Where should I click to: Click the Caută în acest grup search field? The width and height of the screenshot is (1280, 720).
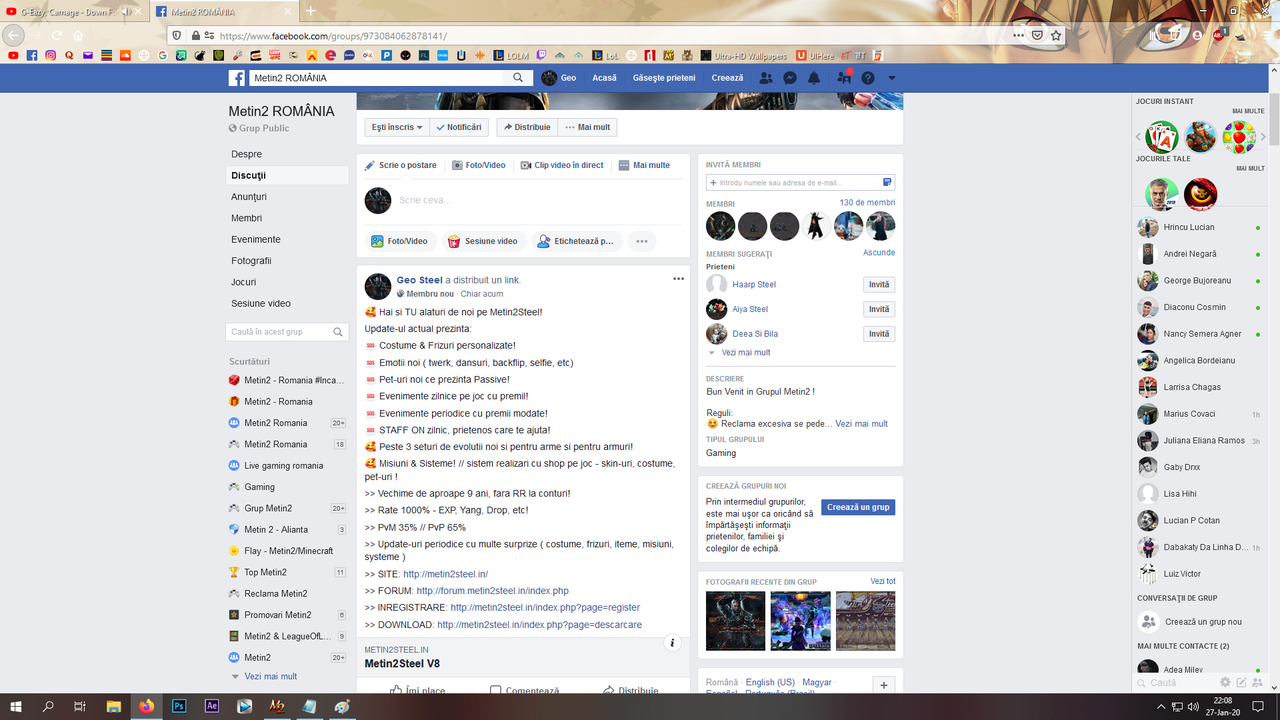(286, 331)
